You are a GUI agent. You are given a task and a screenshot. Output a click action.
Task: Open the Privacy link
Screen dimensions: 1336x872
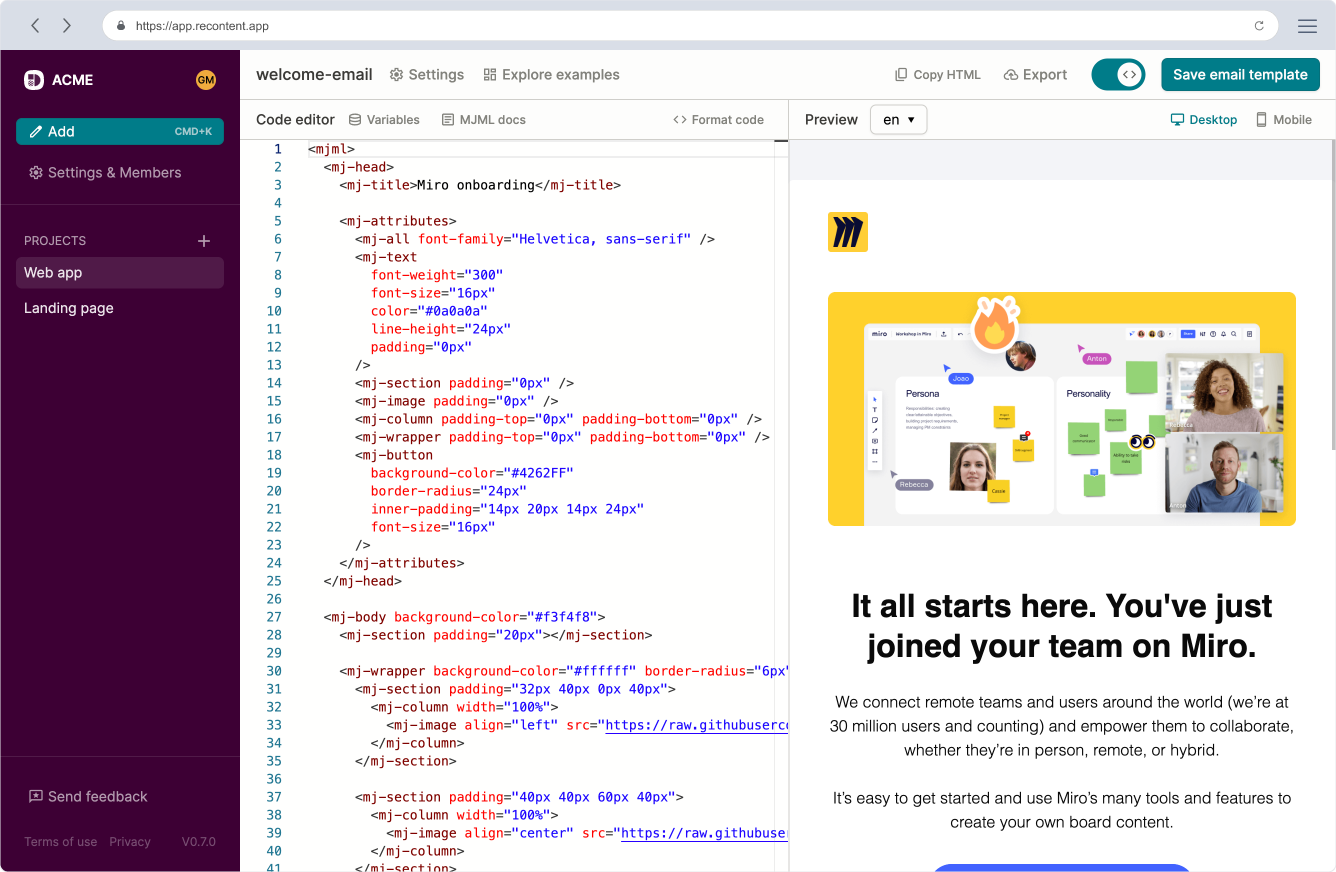(130, 842)
